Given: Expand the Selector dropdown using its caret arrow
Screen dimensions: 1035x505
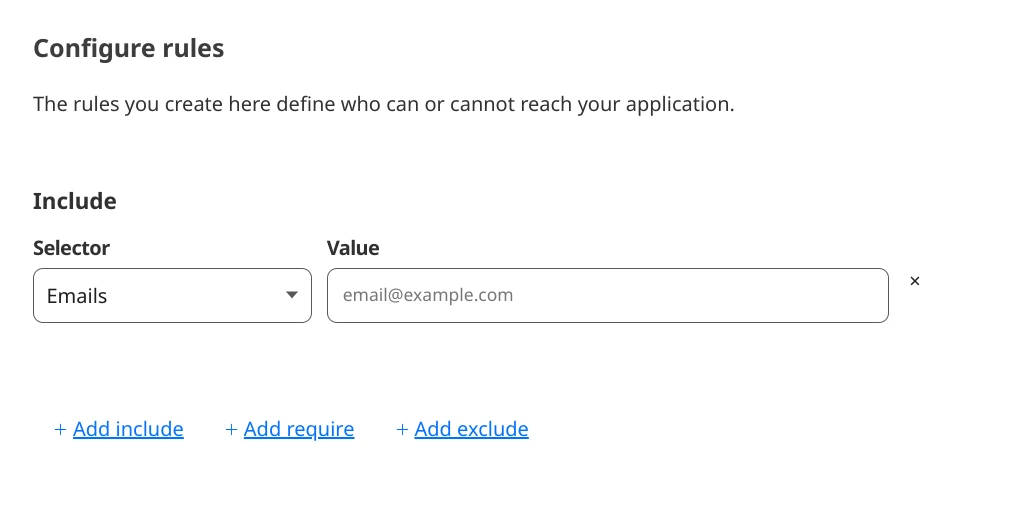Looking at the screenshot, I should 292,295.
